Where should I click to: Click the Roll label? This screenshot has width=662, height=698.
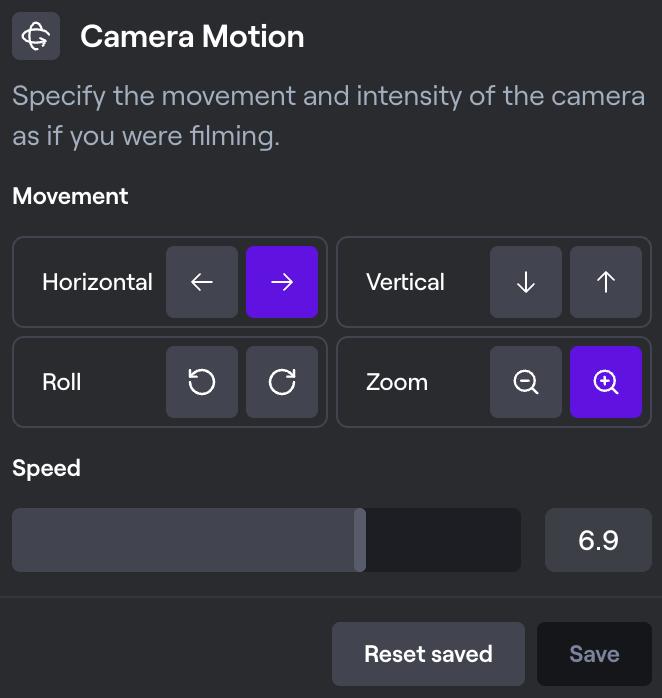pyautogui.click(x=62, y=382)
